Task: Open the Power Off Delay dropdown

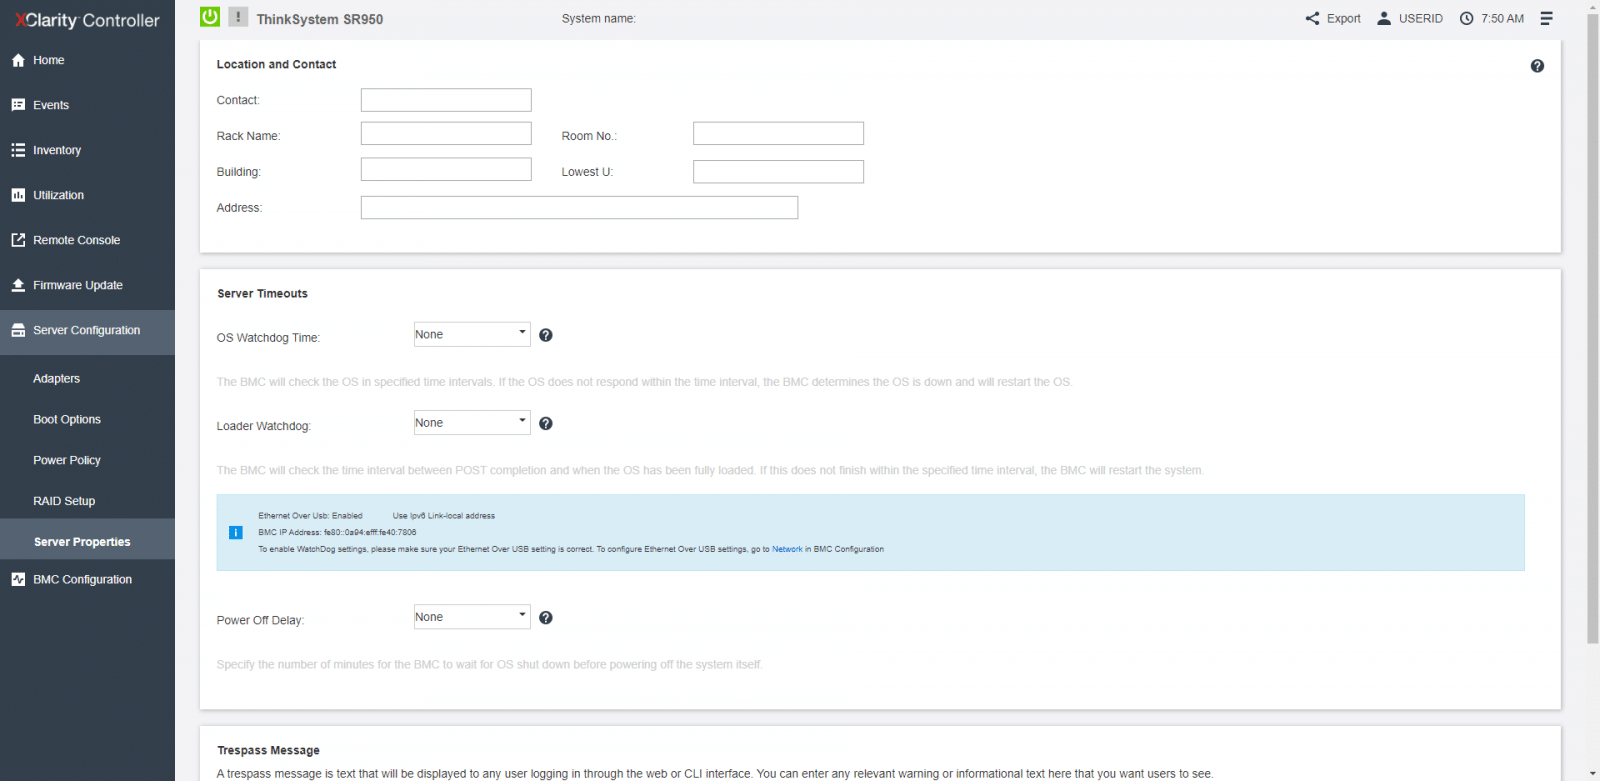Action: point(472,616)
